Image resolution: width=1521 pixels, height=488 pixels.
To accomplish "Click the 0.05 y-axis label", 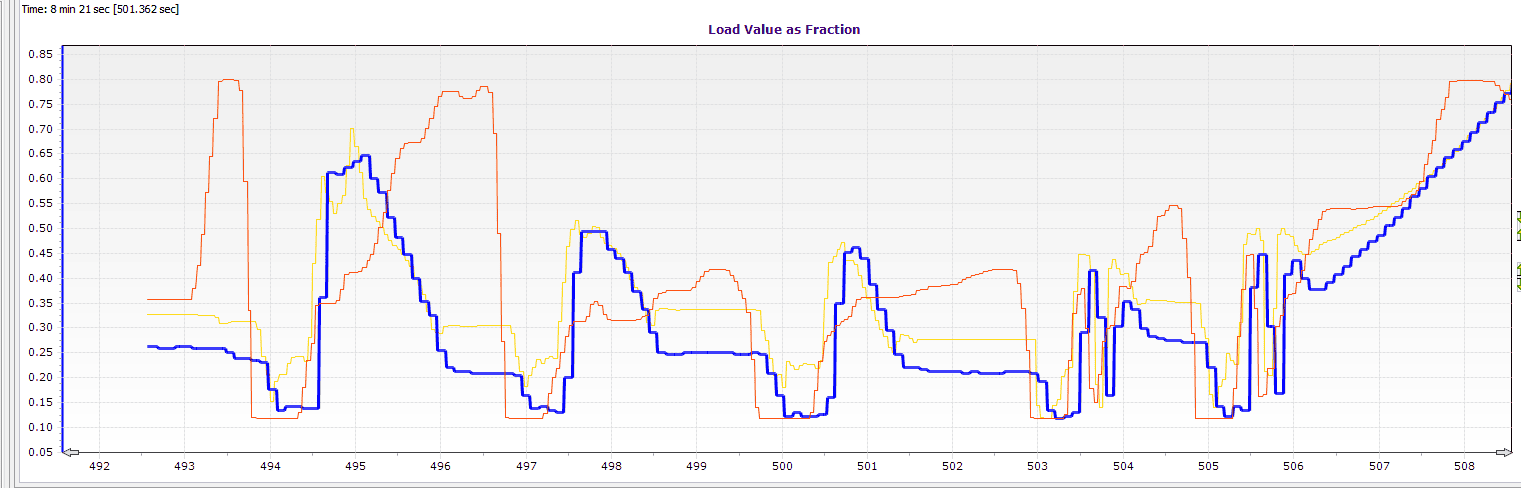I will point(41,452).
